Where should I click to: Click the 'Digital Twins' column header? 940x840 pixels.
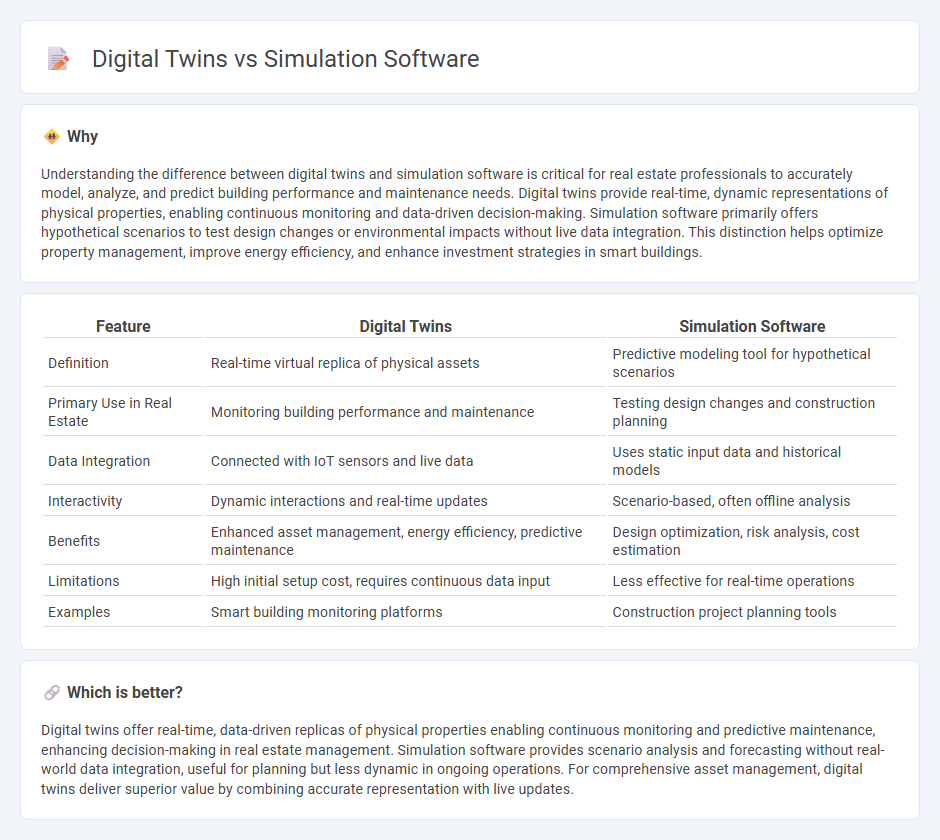pos(405,326)
